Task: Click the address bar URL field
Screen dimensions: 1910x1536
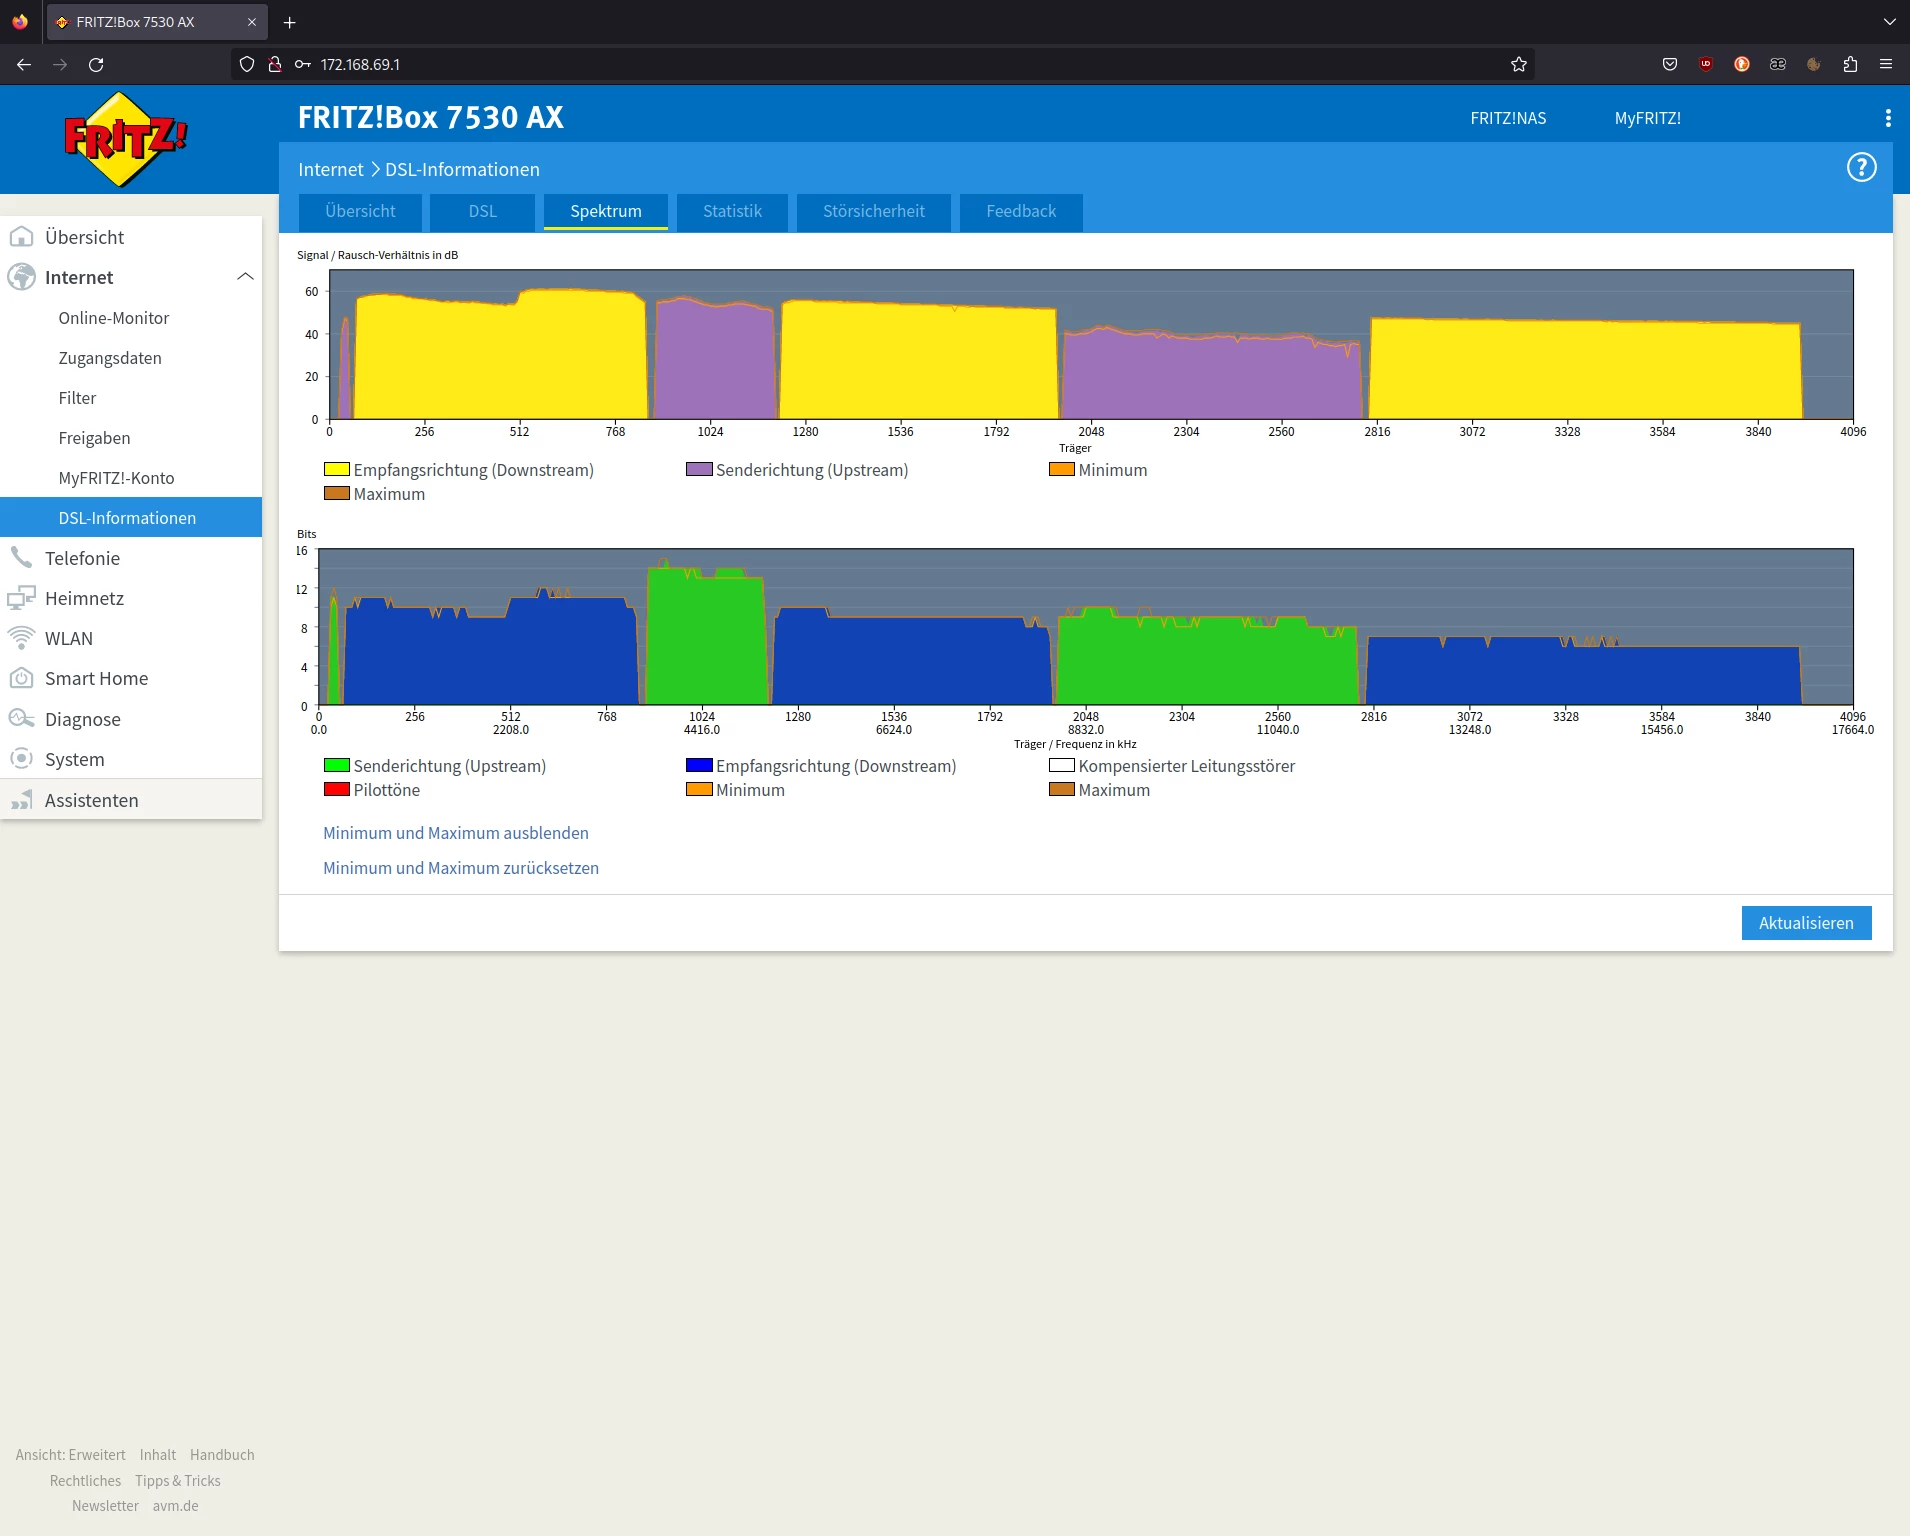Action: coord(882,64)
